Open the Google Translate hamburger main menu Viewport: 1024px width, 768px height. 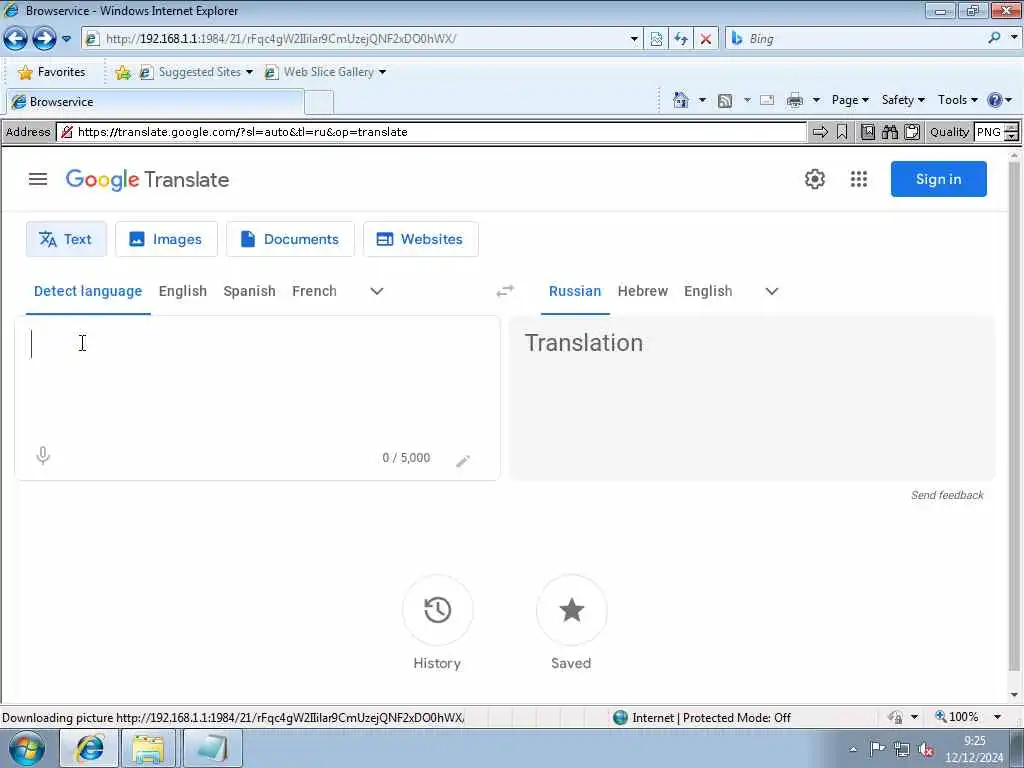tap(38, 179)
